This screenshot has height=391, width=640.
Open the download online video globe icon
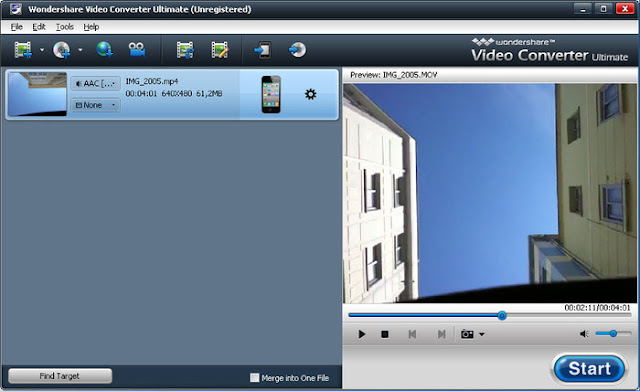104,50
